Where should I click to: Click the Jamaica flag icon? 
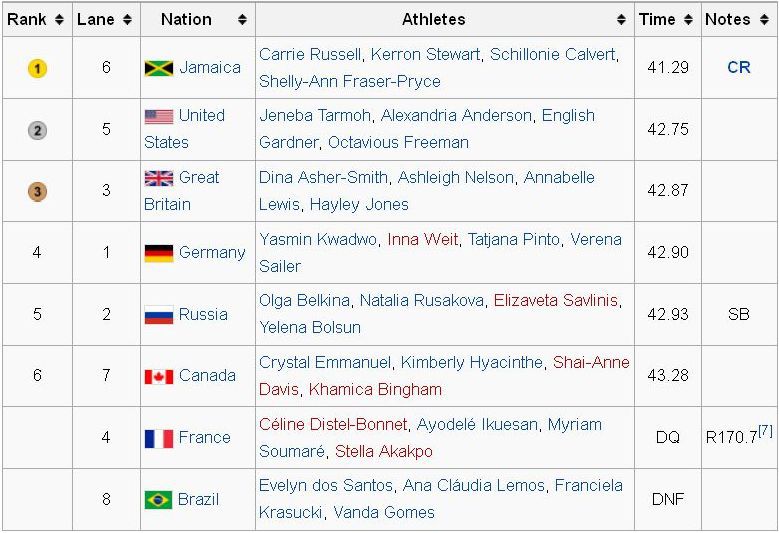(x=159, y=68)
